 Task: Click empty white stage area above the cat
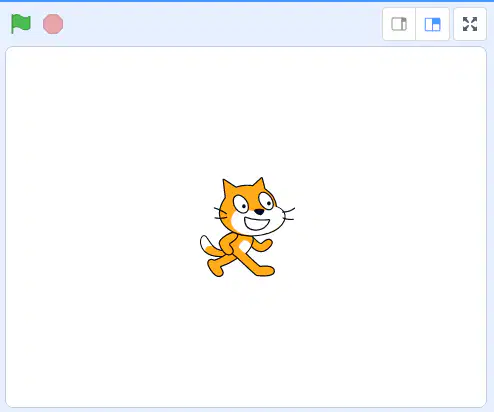coord(246,110)
